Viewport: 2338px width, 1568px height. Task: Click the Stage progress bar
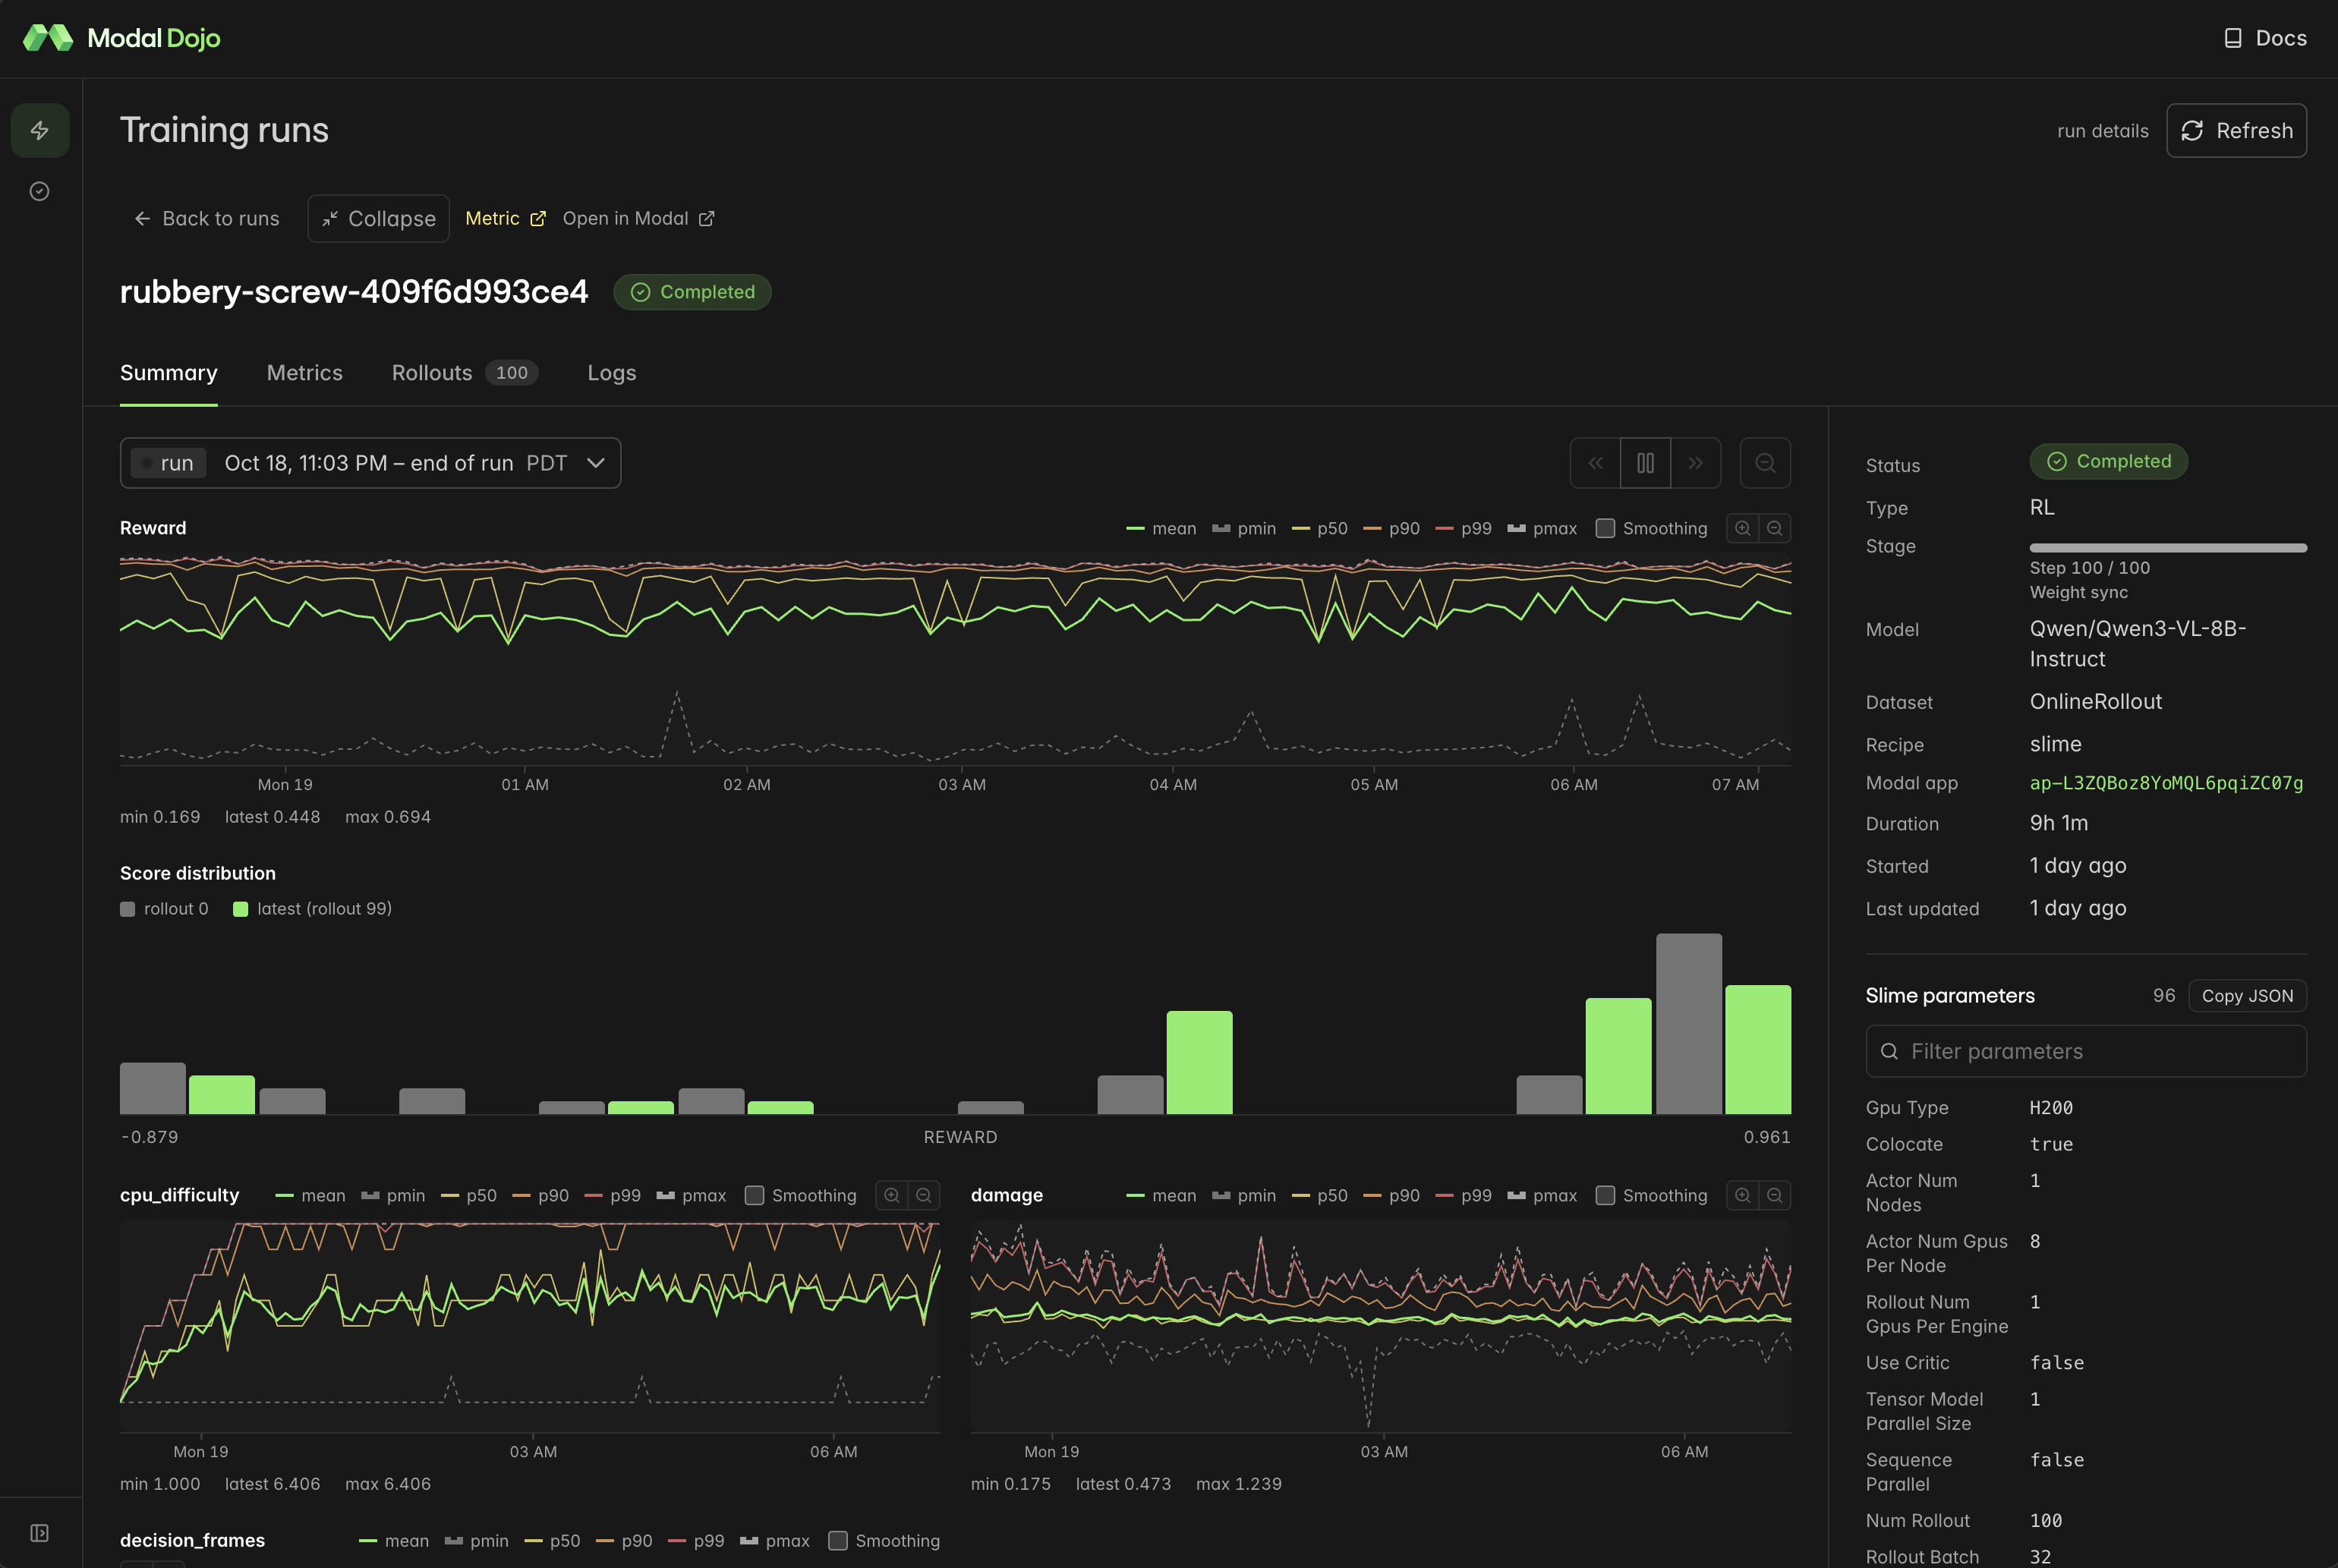2168,548
